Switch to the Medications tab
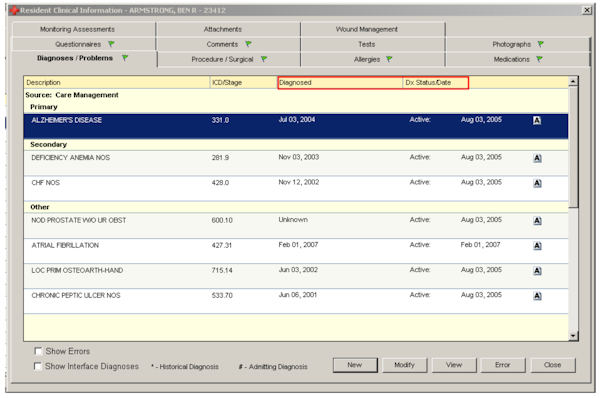600x398 pixels. pos(518,59)
